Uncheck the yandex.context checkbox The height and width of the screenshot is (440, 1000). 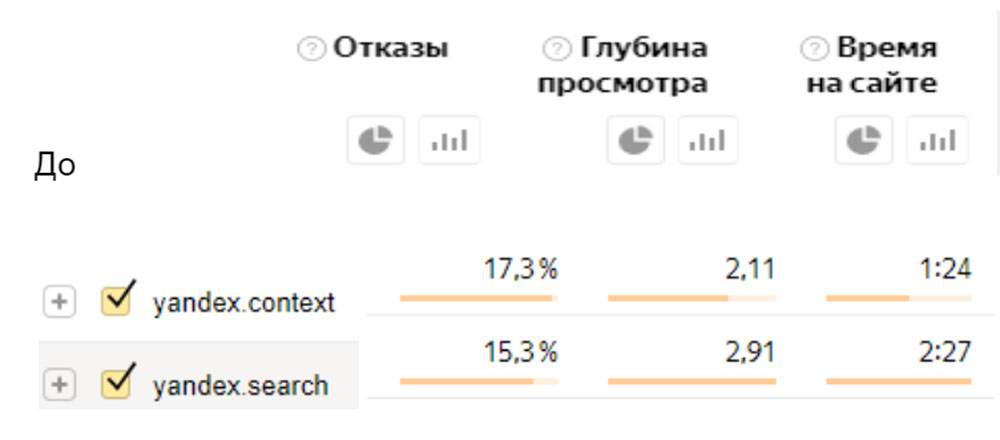[117, 300]
